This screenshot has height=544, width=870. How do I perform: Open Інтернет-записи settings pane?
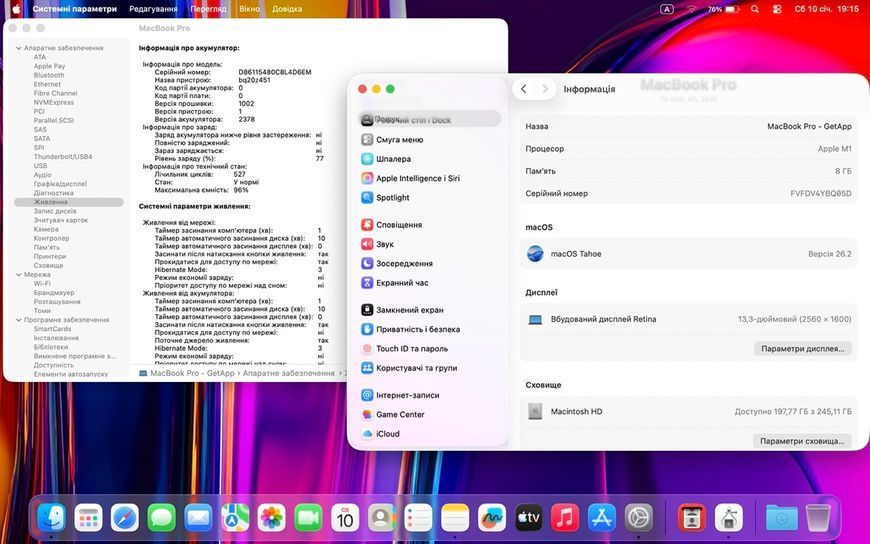(431, 395)
